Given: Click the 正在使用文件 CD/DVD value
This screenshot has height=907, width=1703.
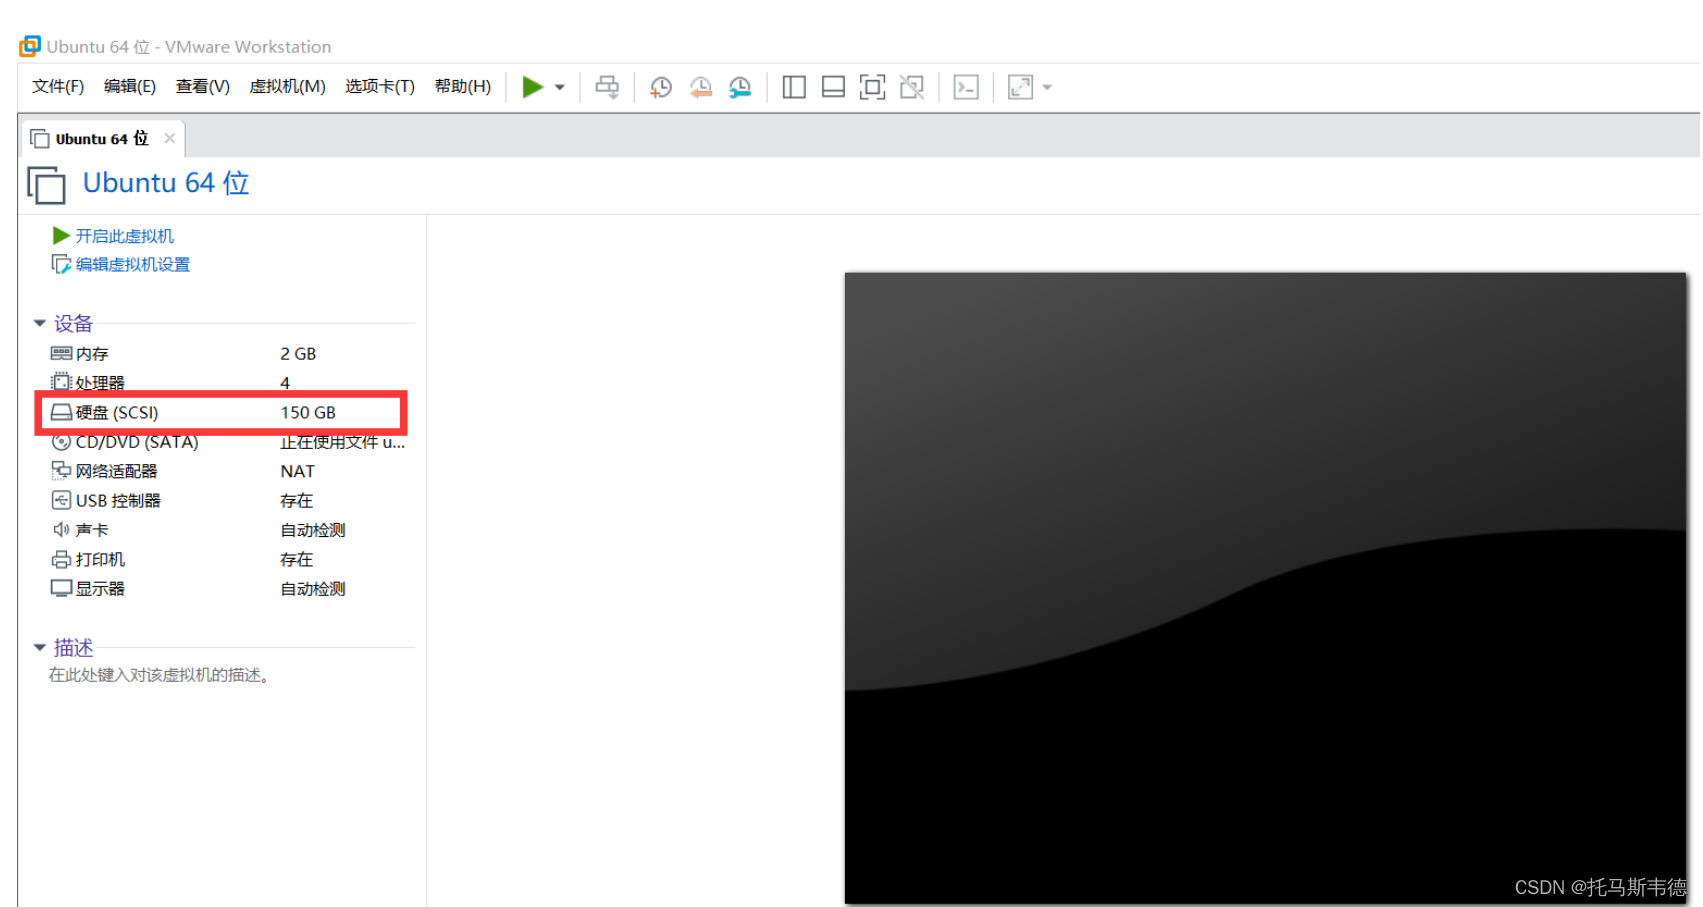Looking at the screenshot, I should click(343, 442).
